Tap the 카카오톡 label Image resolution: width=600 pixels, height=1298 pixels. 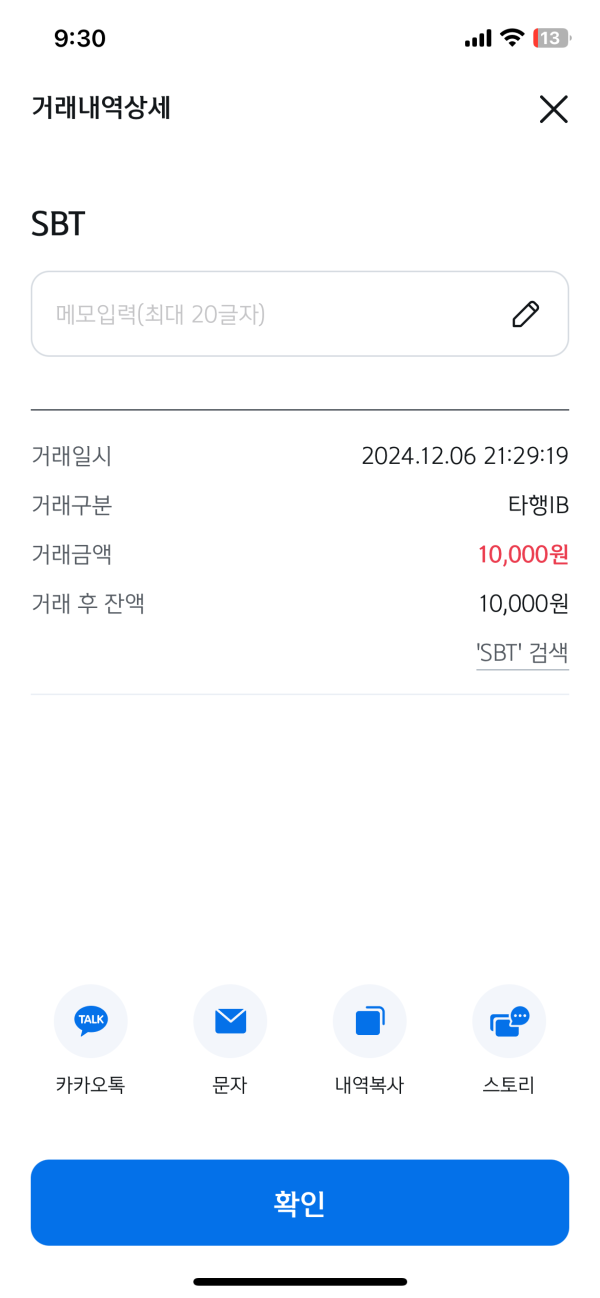point(91,1085)
